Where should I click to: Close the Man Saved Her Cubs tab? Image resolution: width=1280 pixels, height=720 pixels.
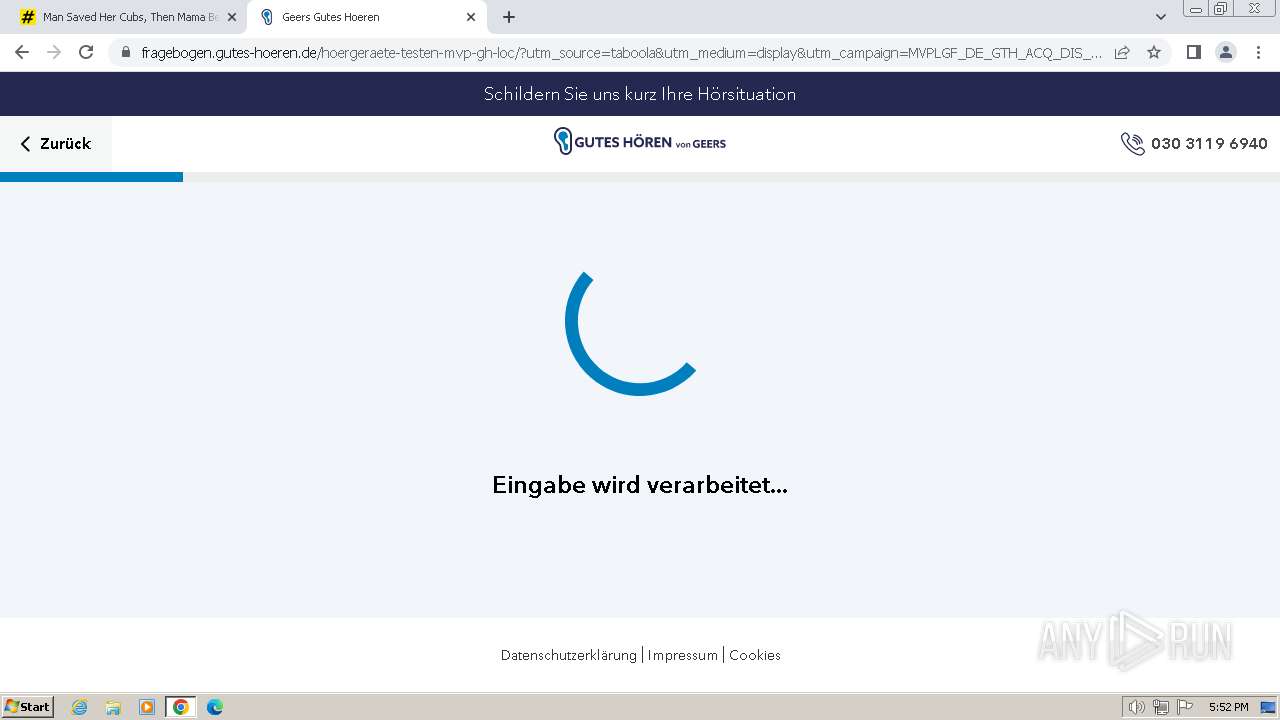point(232,17)
